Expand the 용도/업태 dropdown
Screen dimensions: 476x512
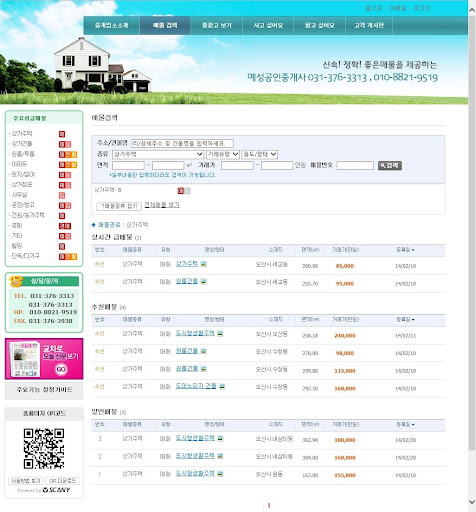pos(260,154)
